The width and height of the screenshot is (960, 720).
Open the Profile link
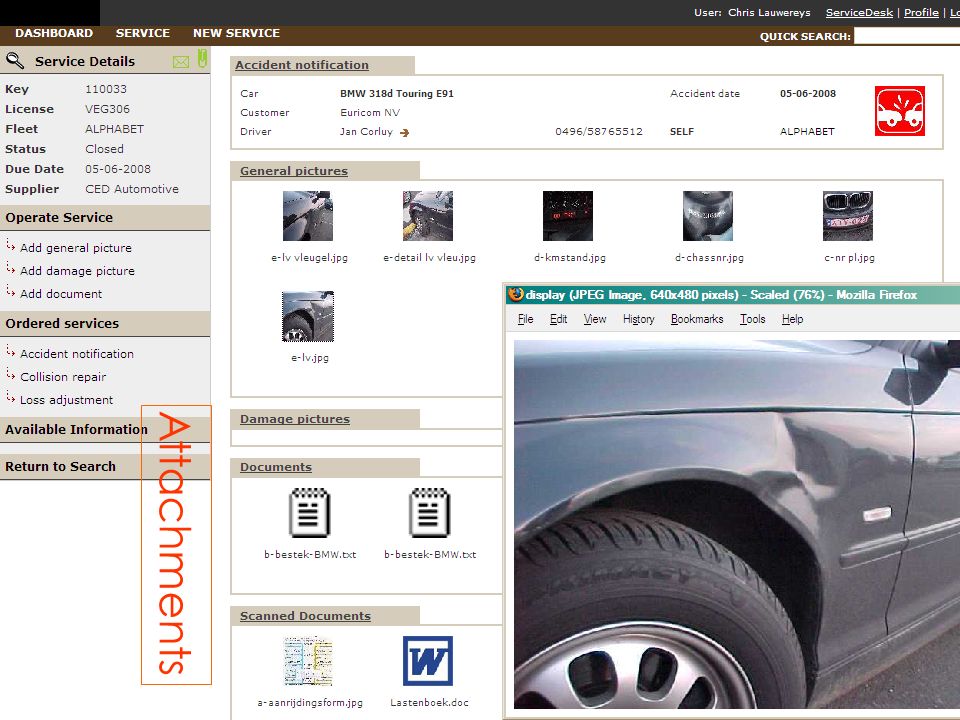pyautogui.click(x=921, y=12)
